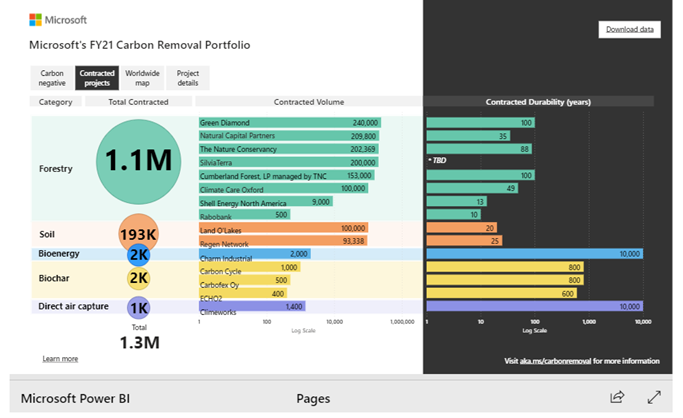
Task: Click Climate Care Oxford volume bar
Action: [284, 189]
